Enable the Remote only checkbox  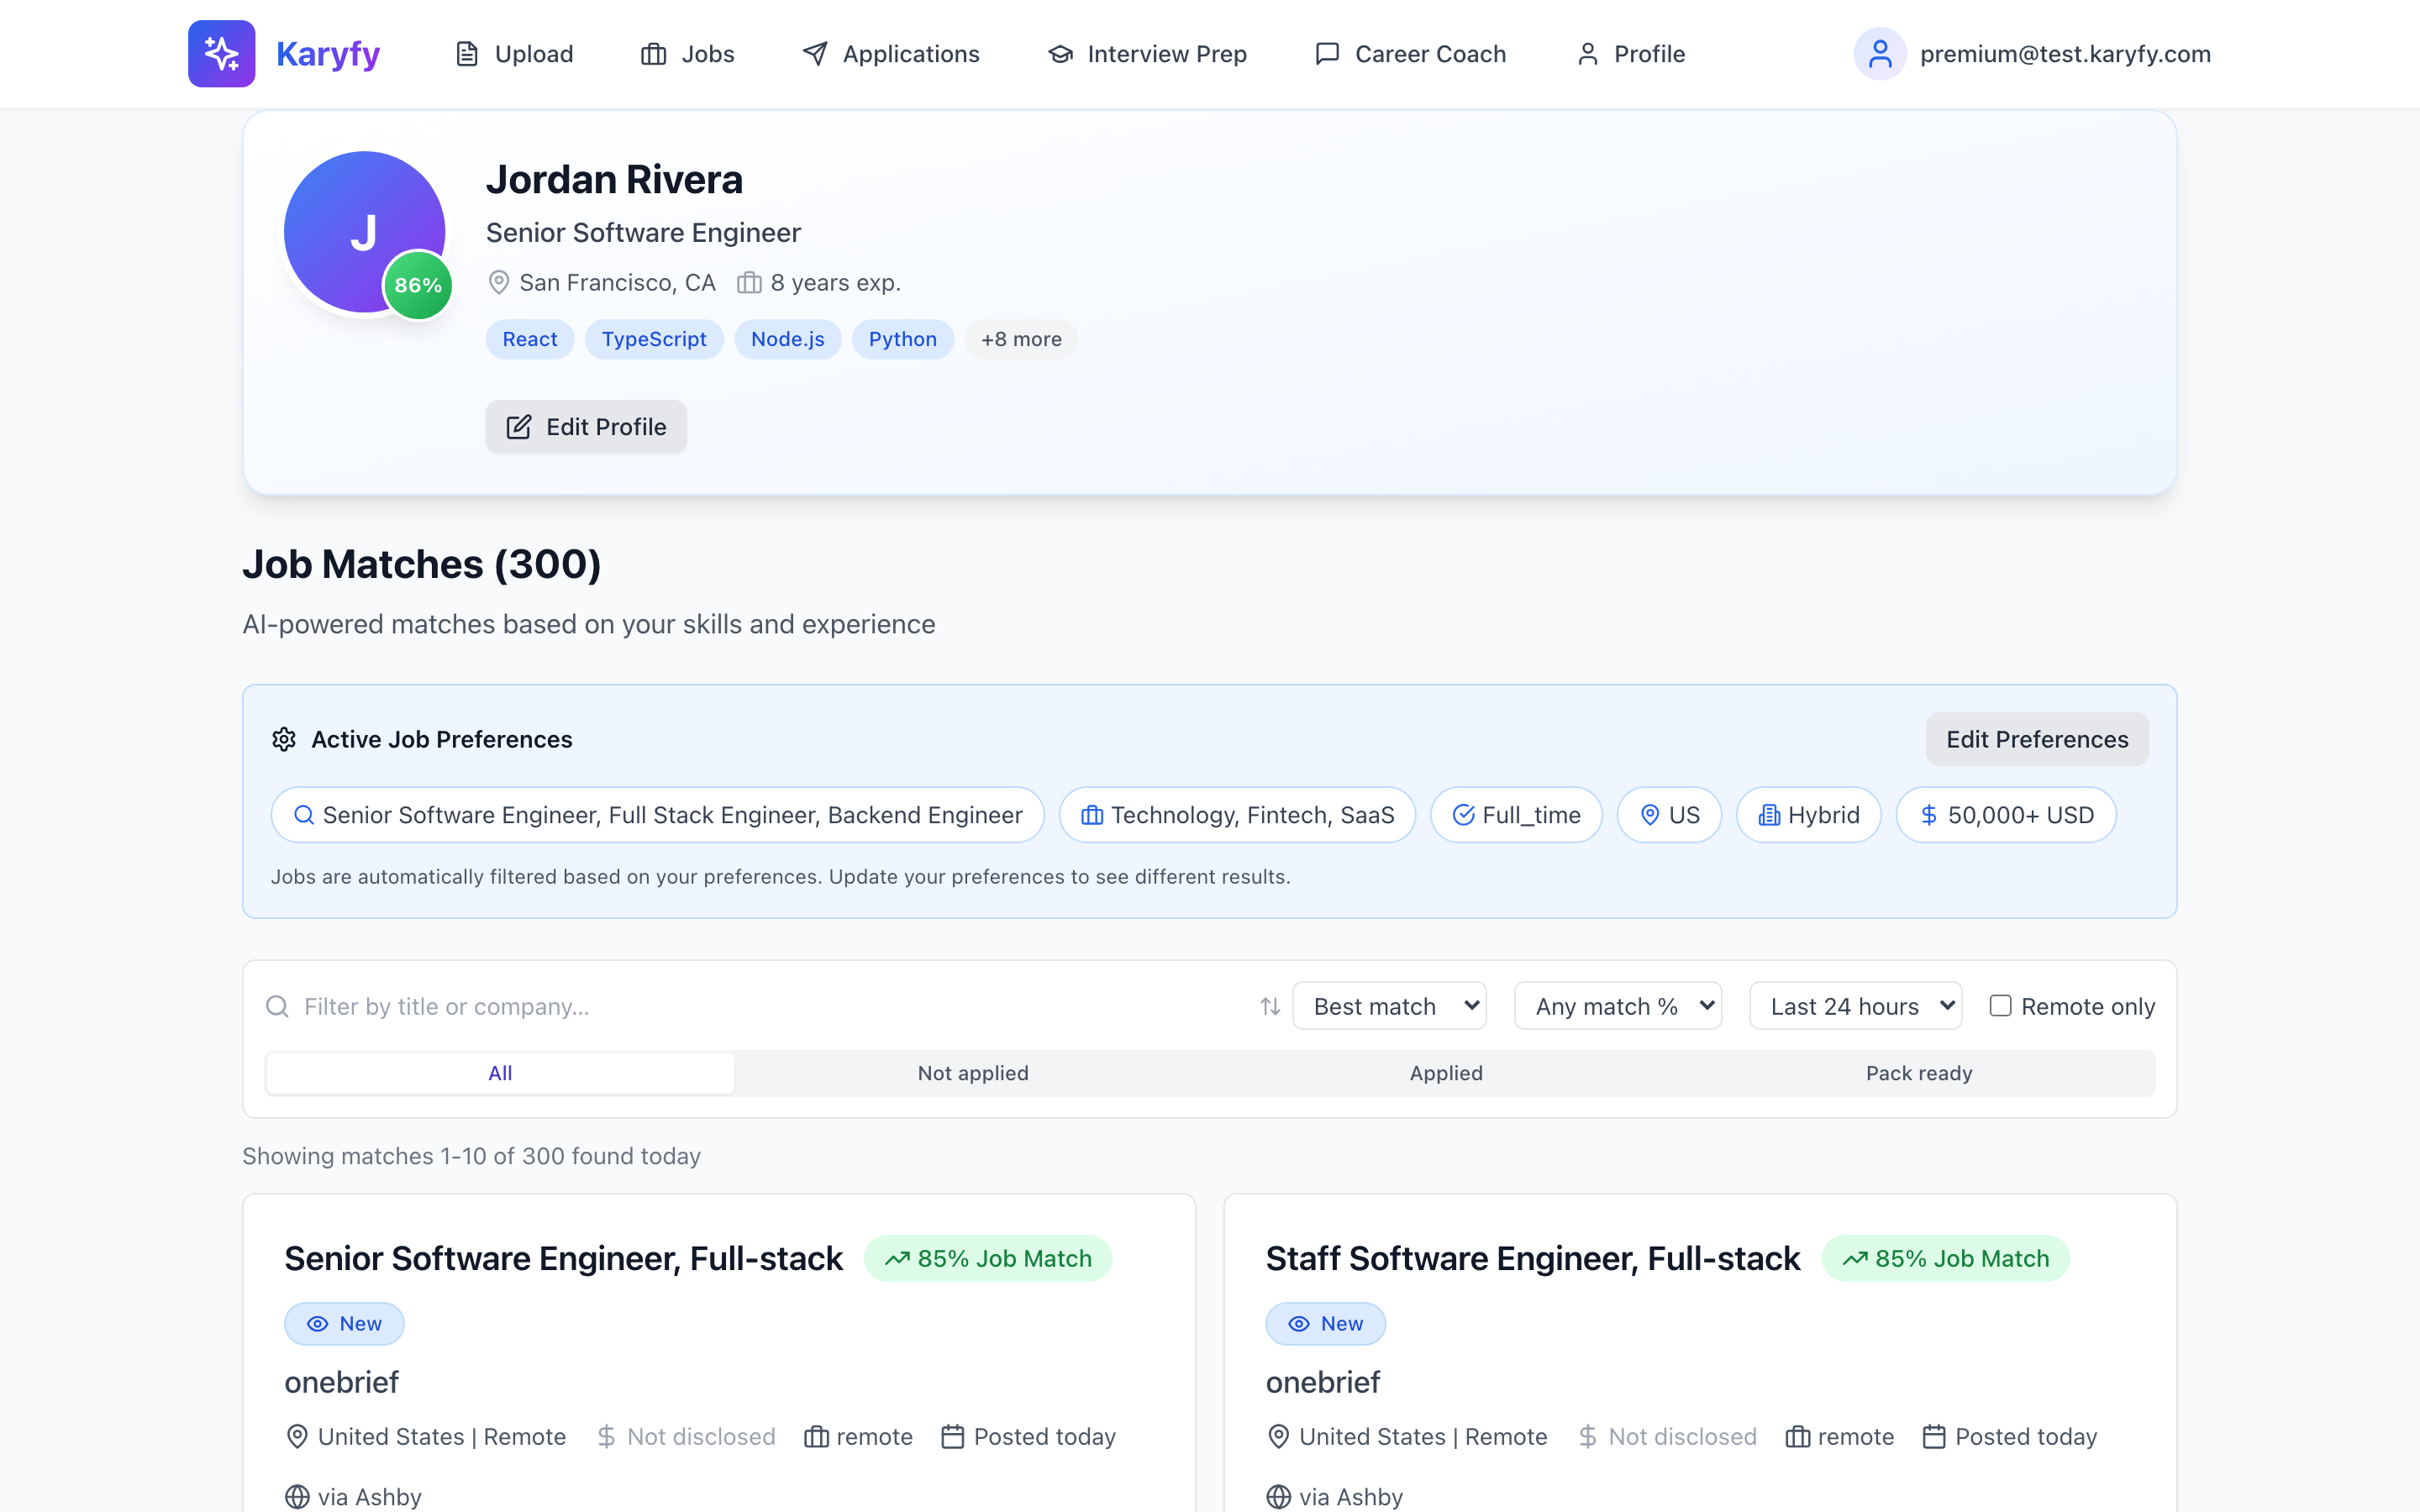tap(2000, 1006)
